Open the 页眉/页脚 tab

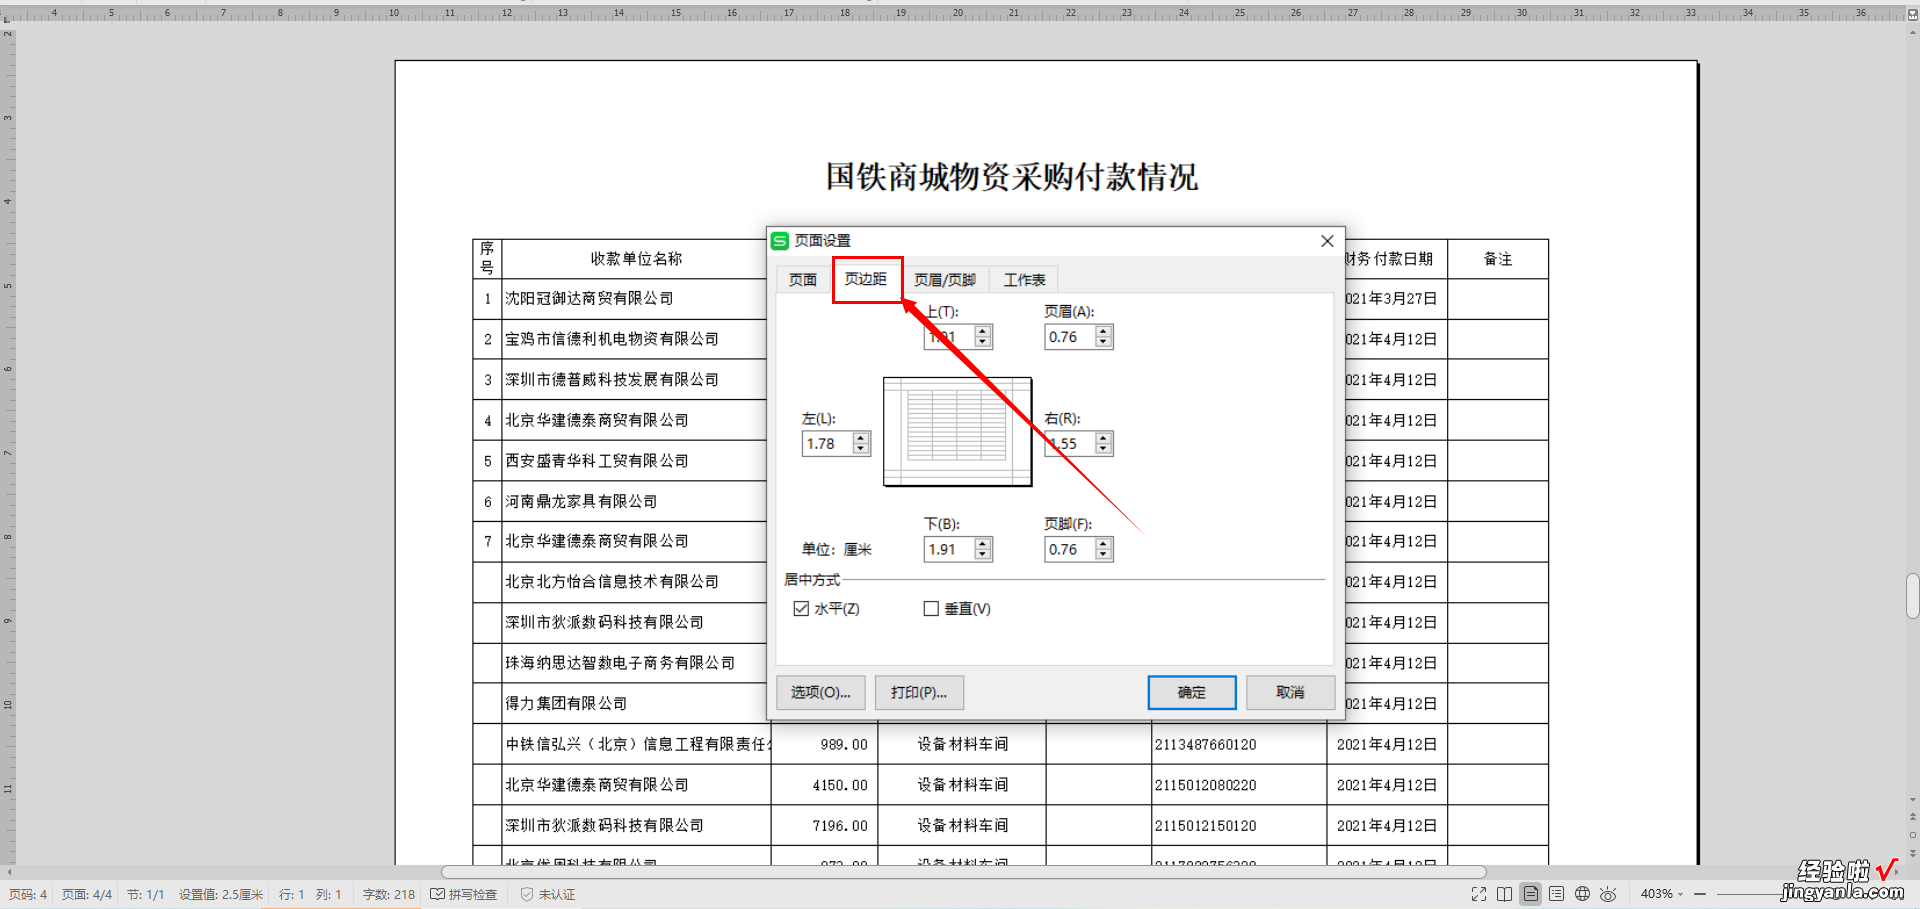[x=945, y=280]
